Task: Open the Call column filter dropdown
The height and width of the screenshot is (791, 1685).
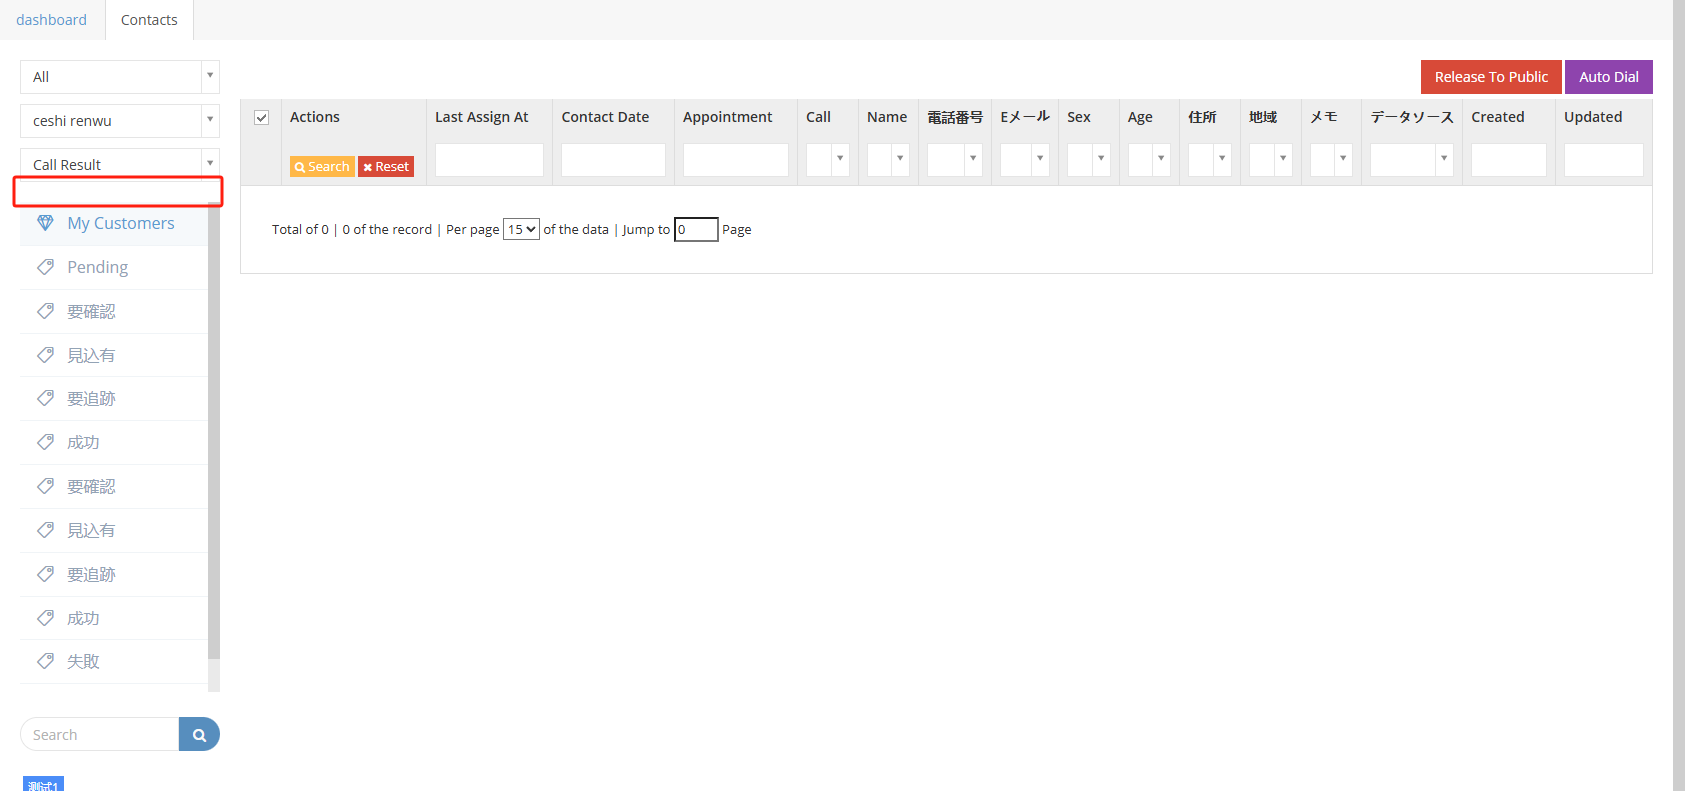Action: (x=828, y=160)
